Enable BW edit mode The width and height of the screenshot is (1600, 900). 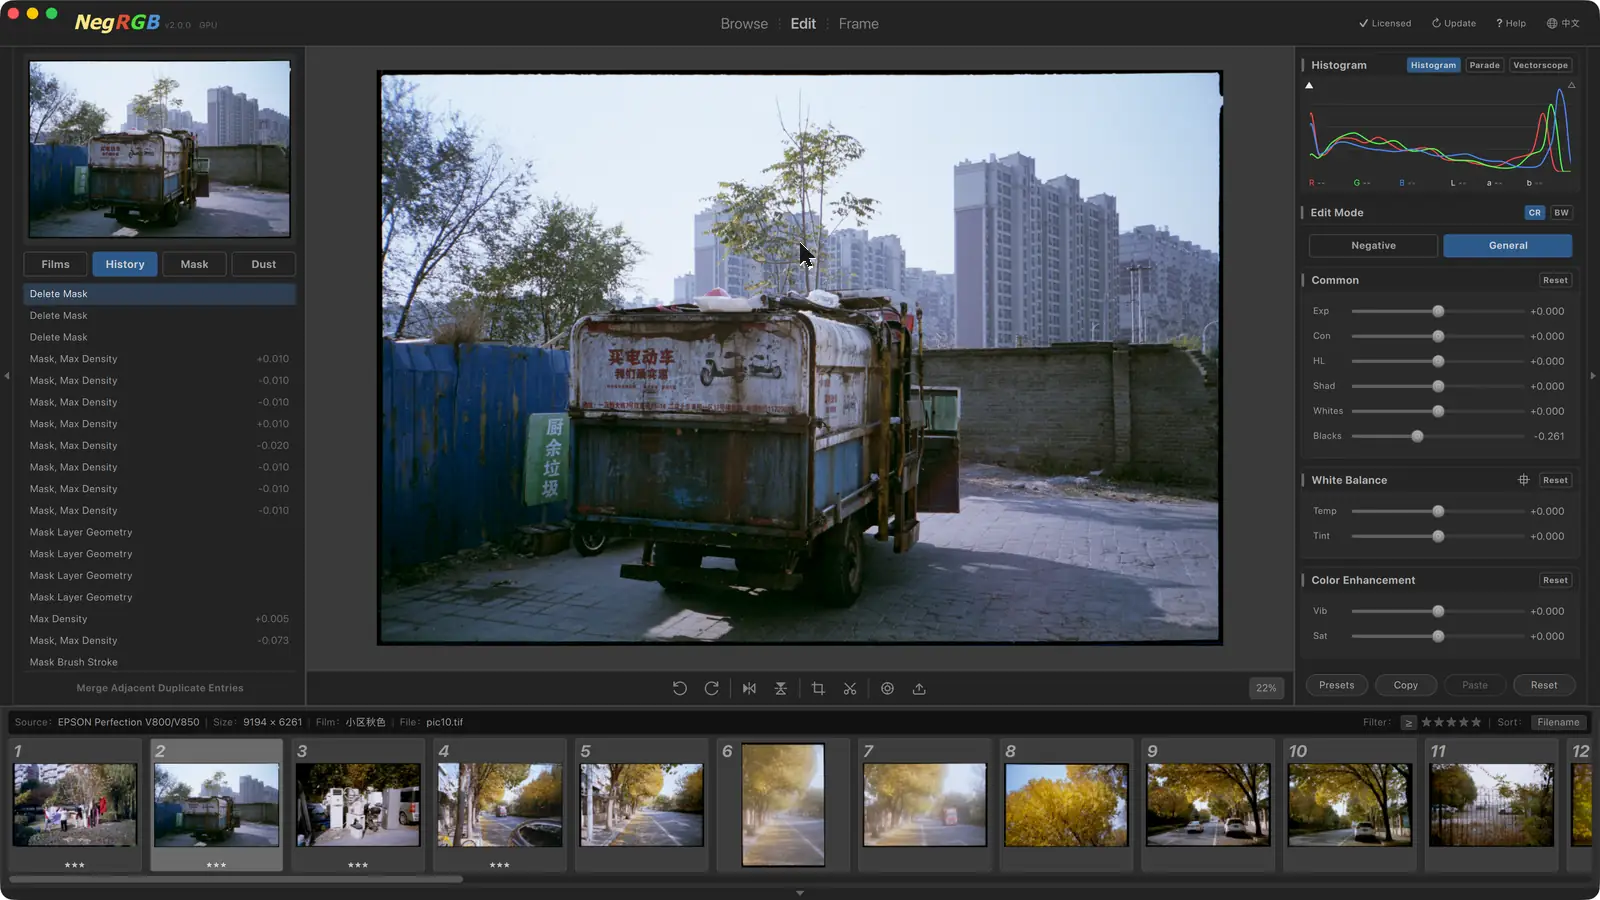pyautogui.click(x=1561, y=213)
